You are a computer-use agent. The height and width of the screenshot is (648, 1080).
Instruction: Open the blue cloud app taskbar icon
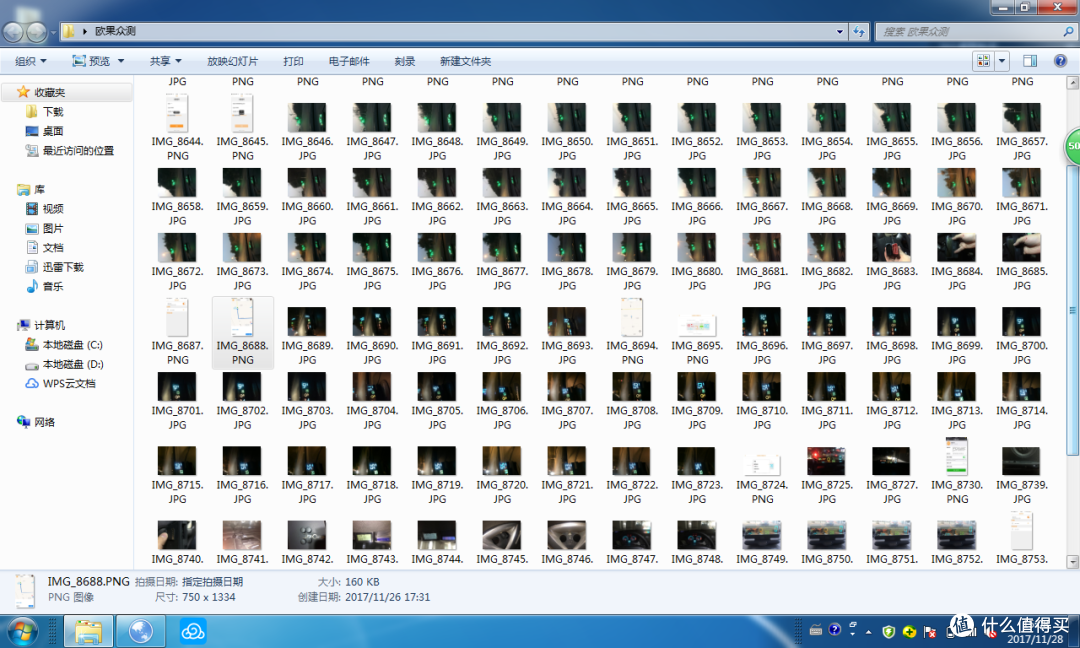pos(193,631)
